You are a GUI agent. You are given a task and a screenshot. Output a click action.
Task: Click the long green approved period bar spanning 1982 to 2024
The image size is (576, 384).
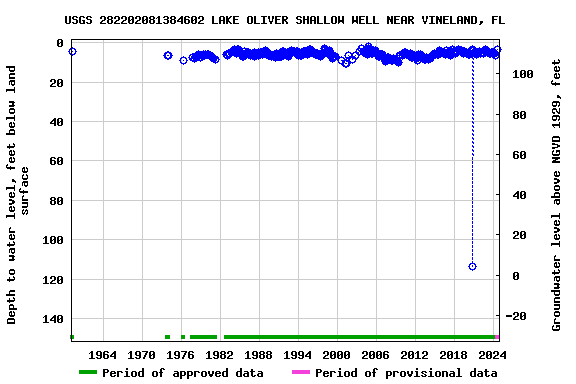coord(360,337)
